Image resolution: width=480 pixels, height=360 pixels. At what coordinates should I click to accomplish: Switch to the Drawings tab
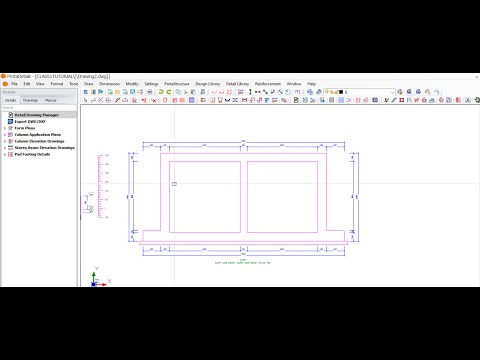click(30, 100)
